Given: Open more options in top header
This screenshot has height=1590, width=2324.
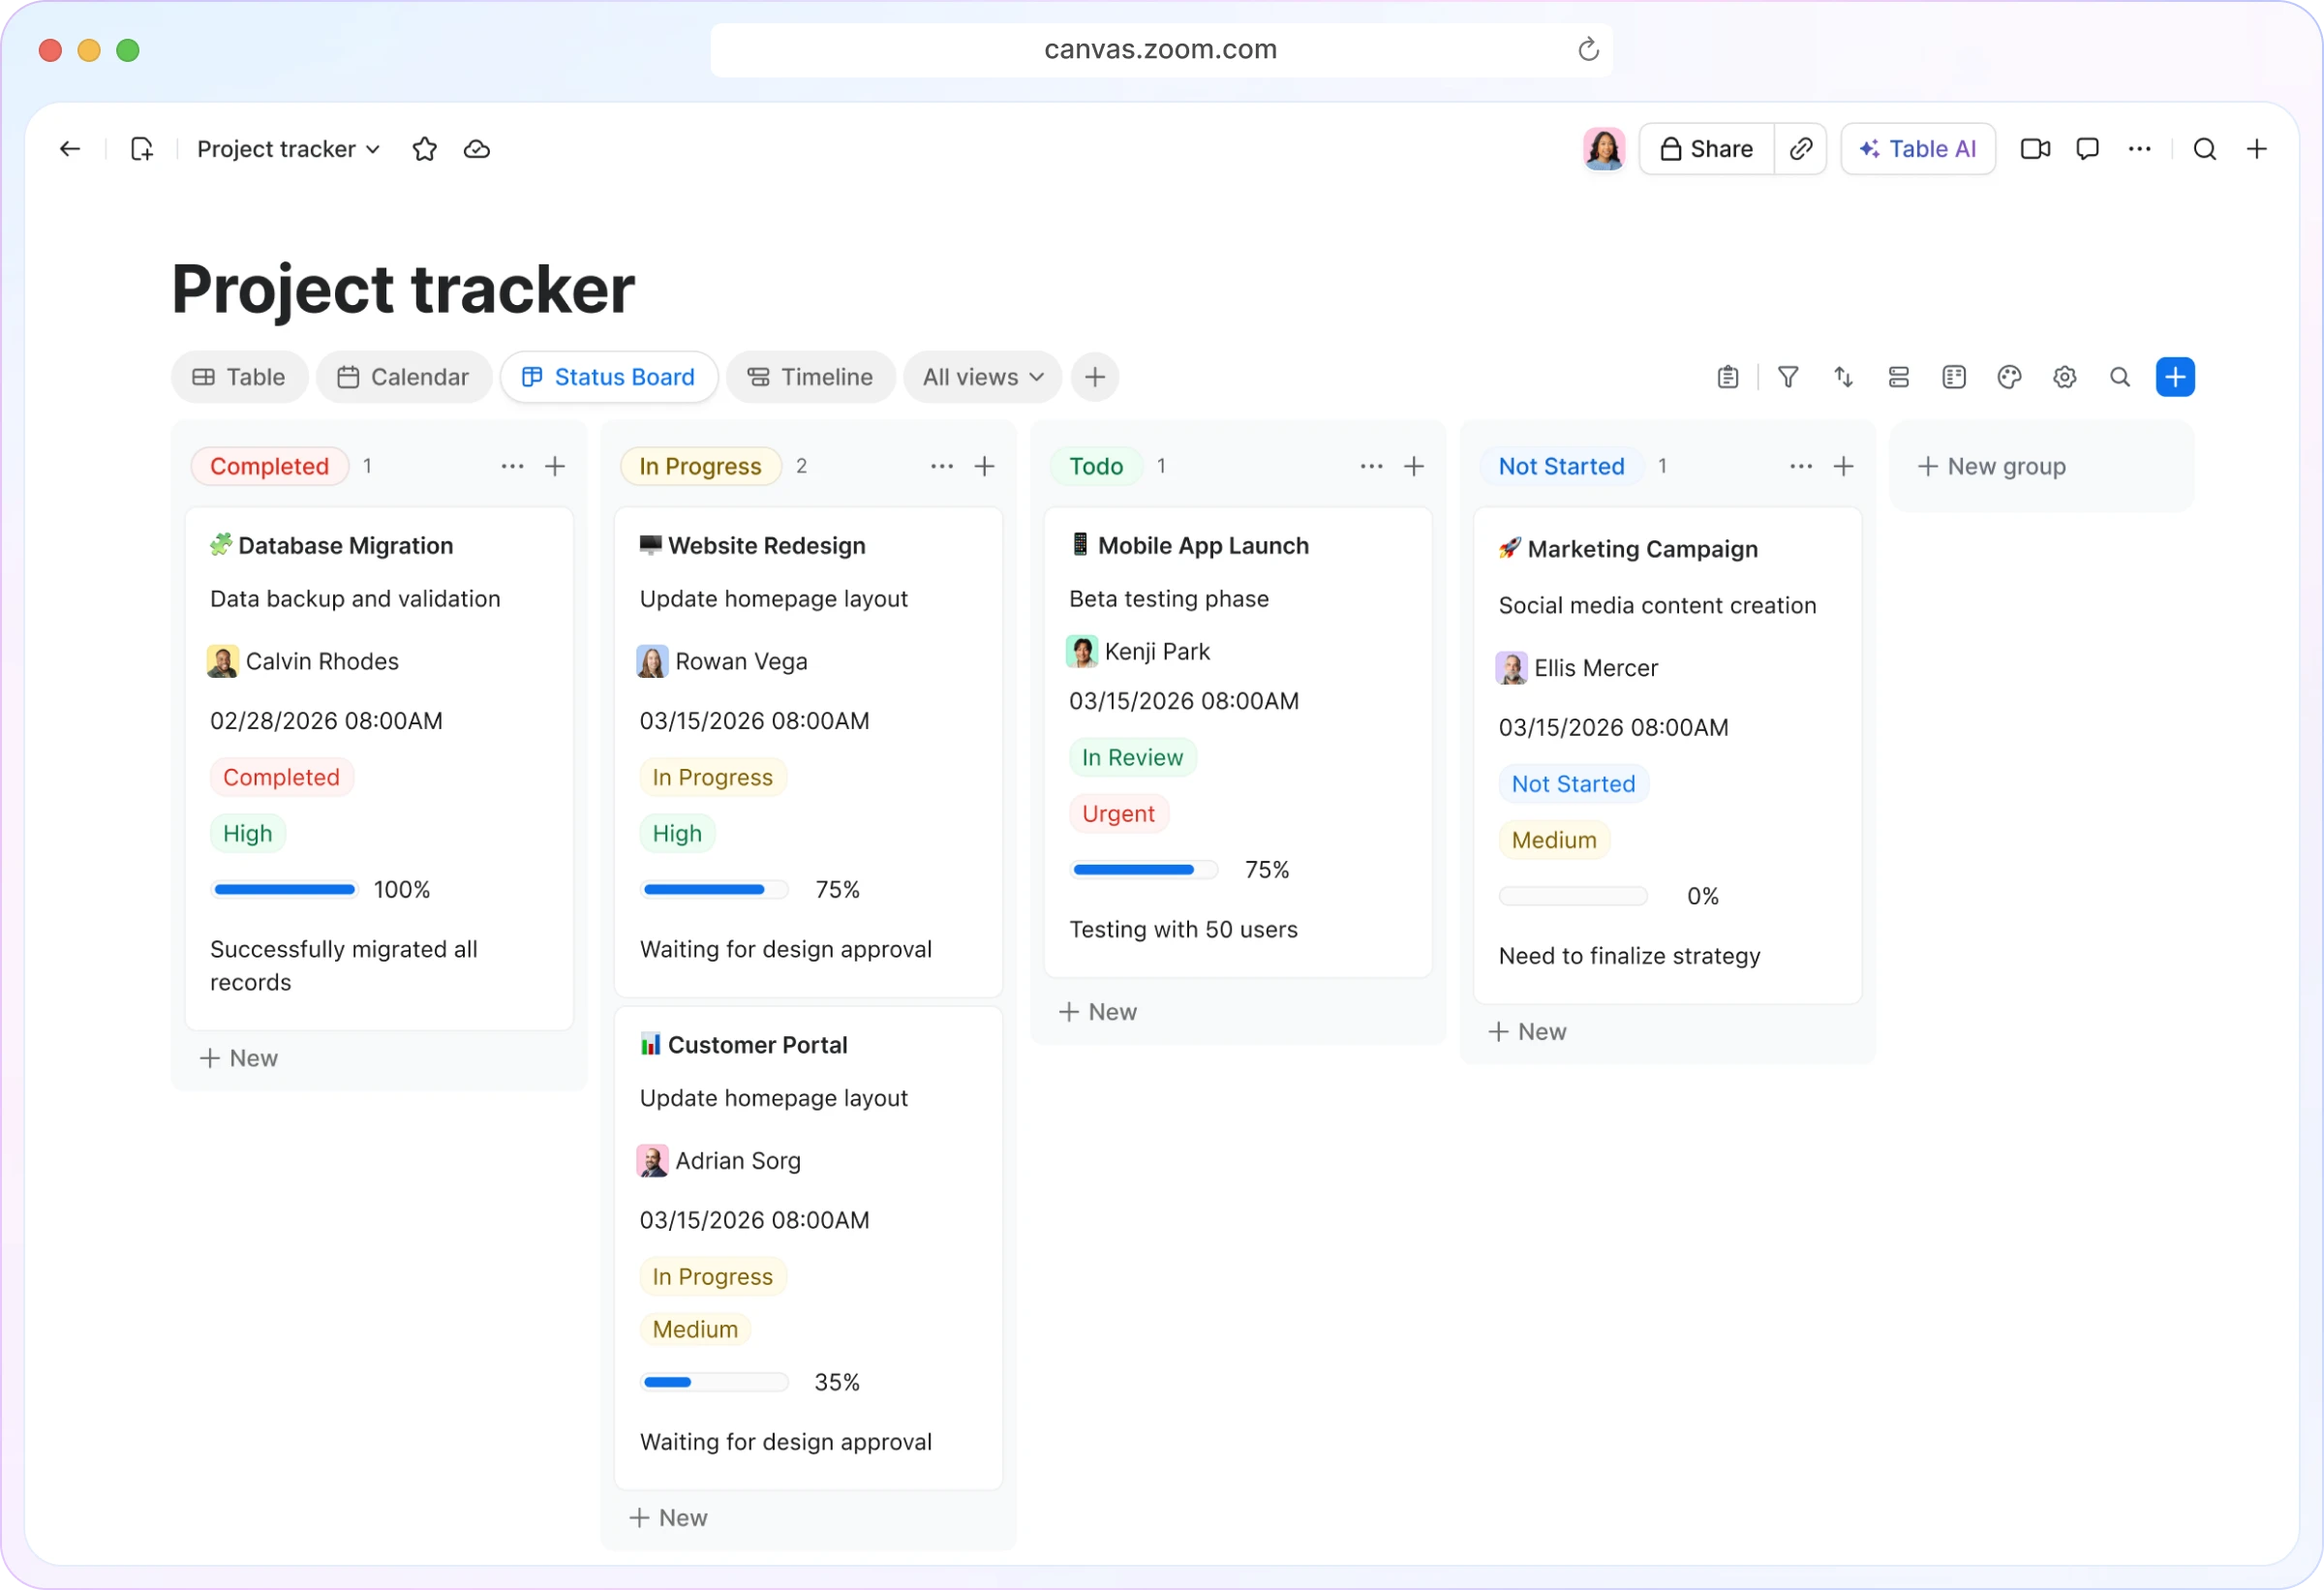Looking at the screenshot, I should 2139,149.
